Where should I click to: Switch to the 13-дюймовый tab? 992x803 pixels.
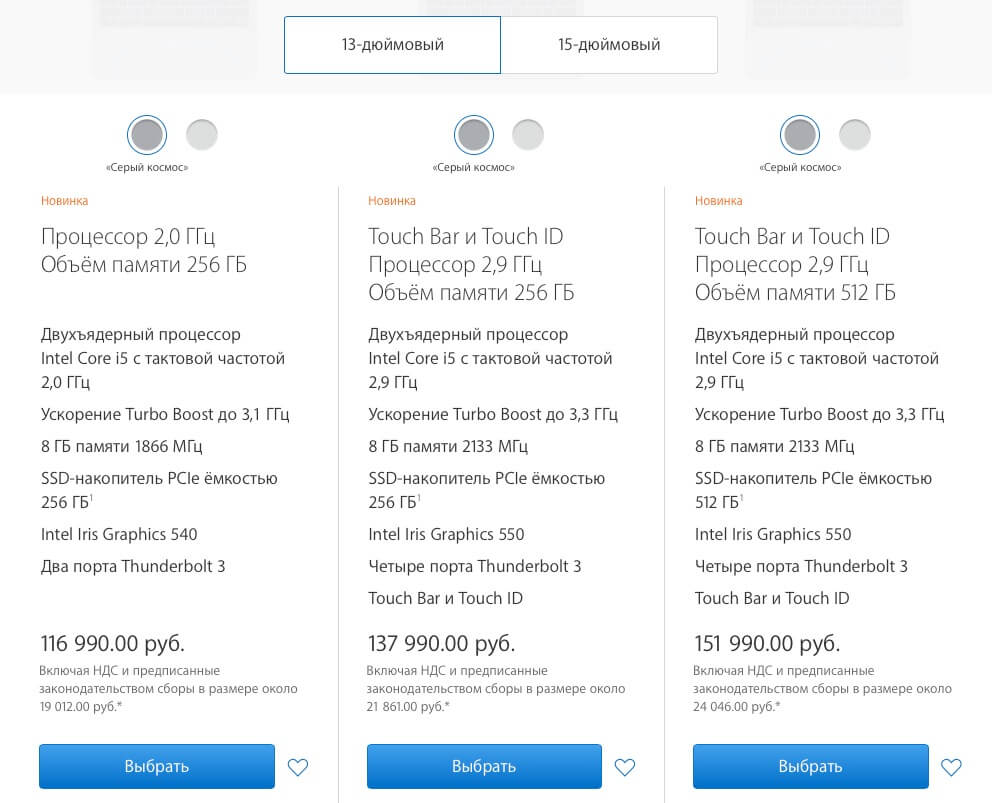(392, 45)
